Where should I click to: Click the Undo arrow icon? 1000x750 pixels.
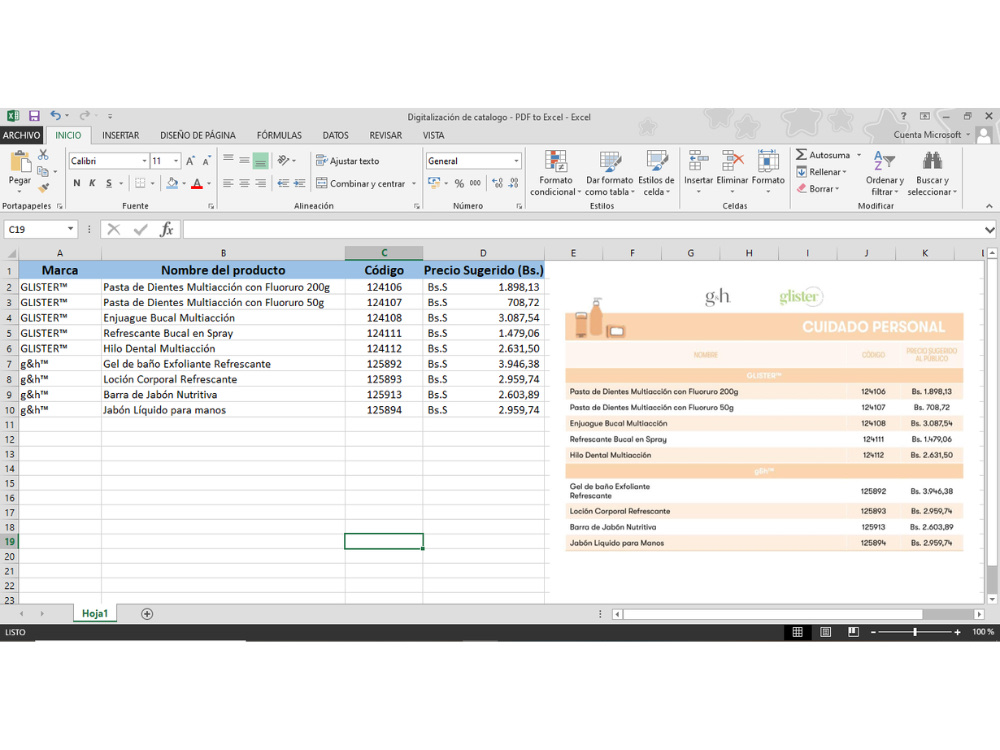point(56,115)
